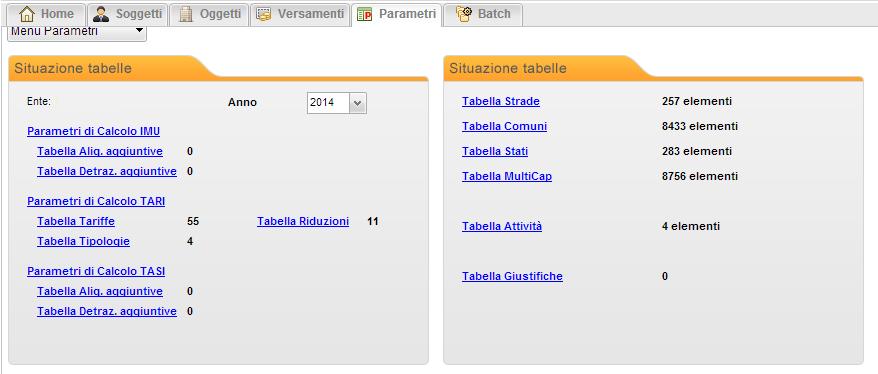Click the Parametri tab icon

[x=365, y=15]
